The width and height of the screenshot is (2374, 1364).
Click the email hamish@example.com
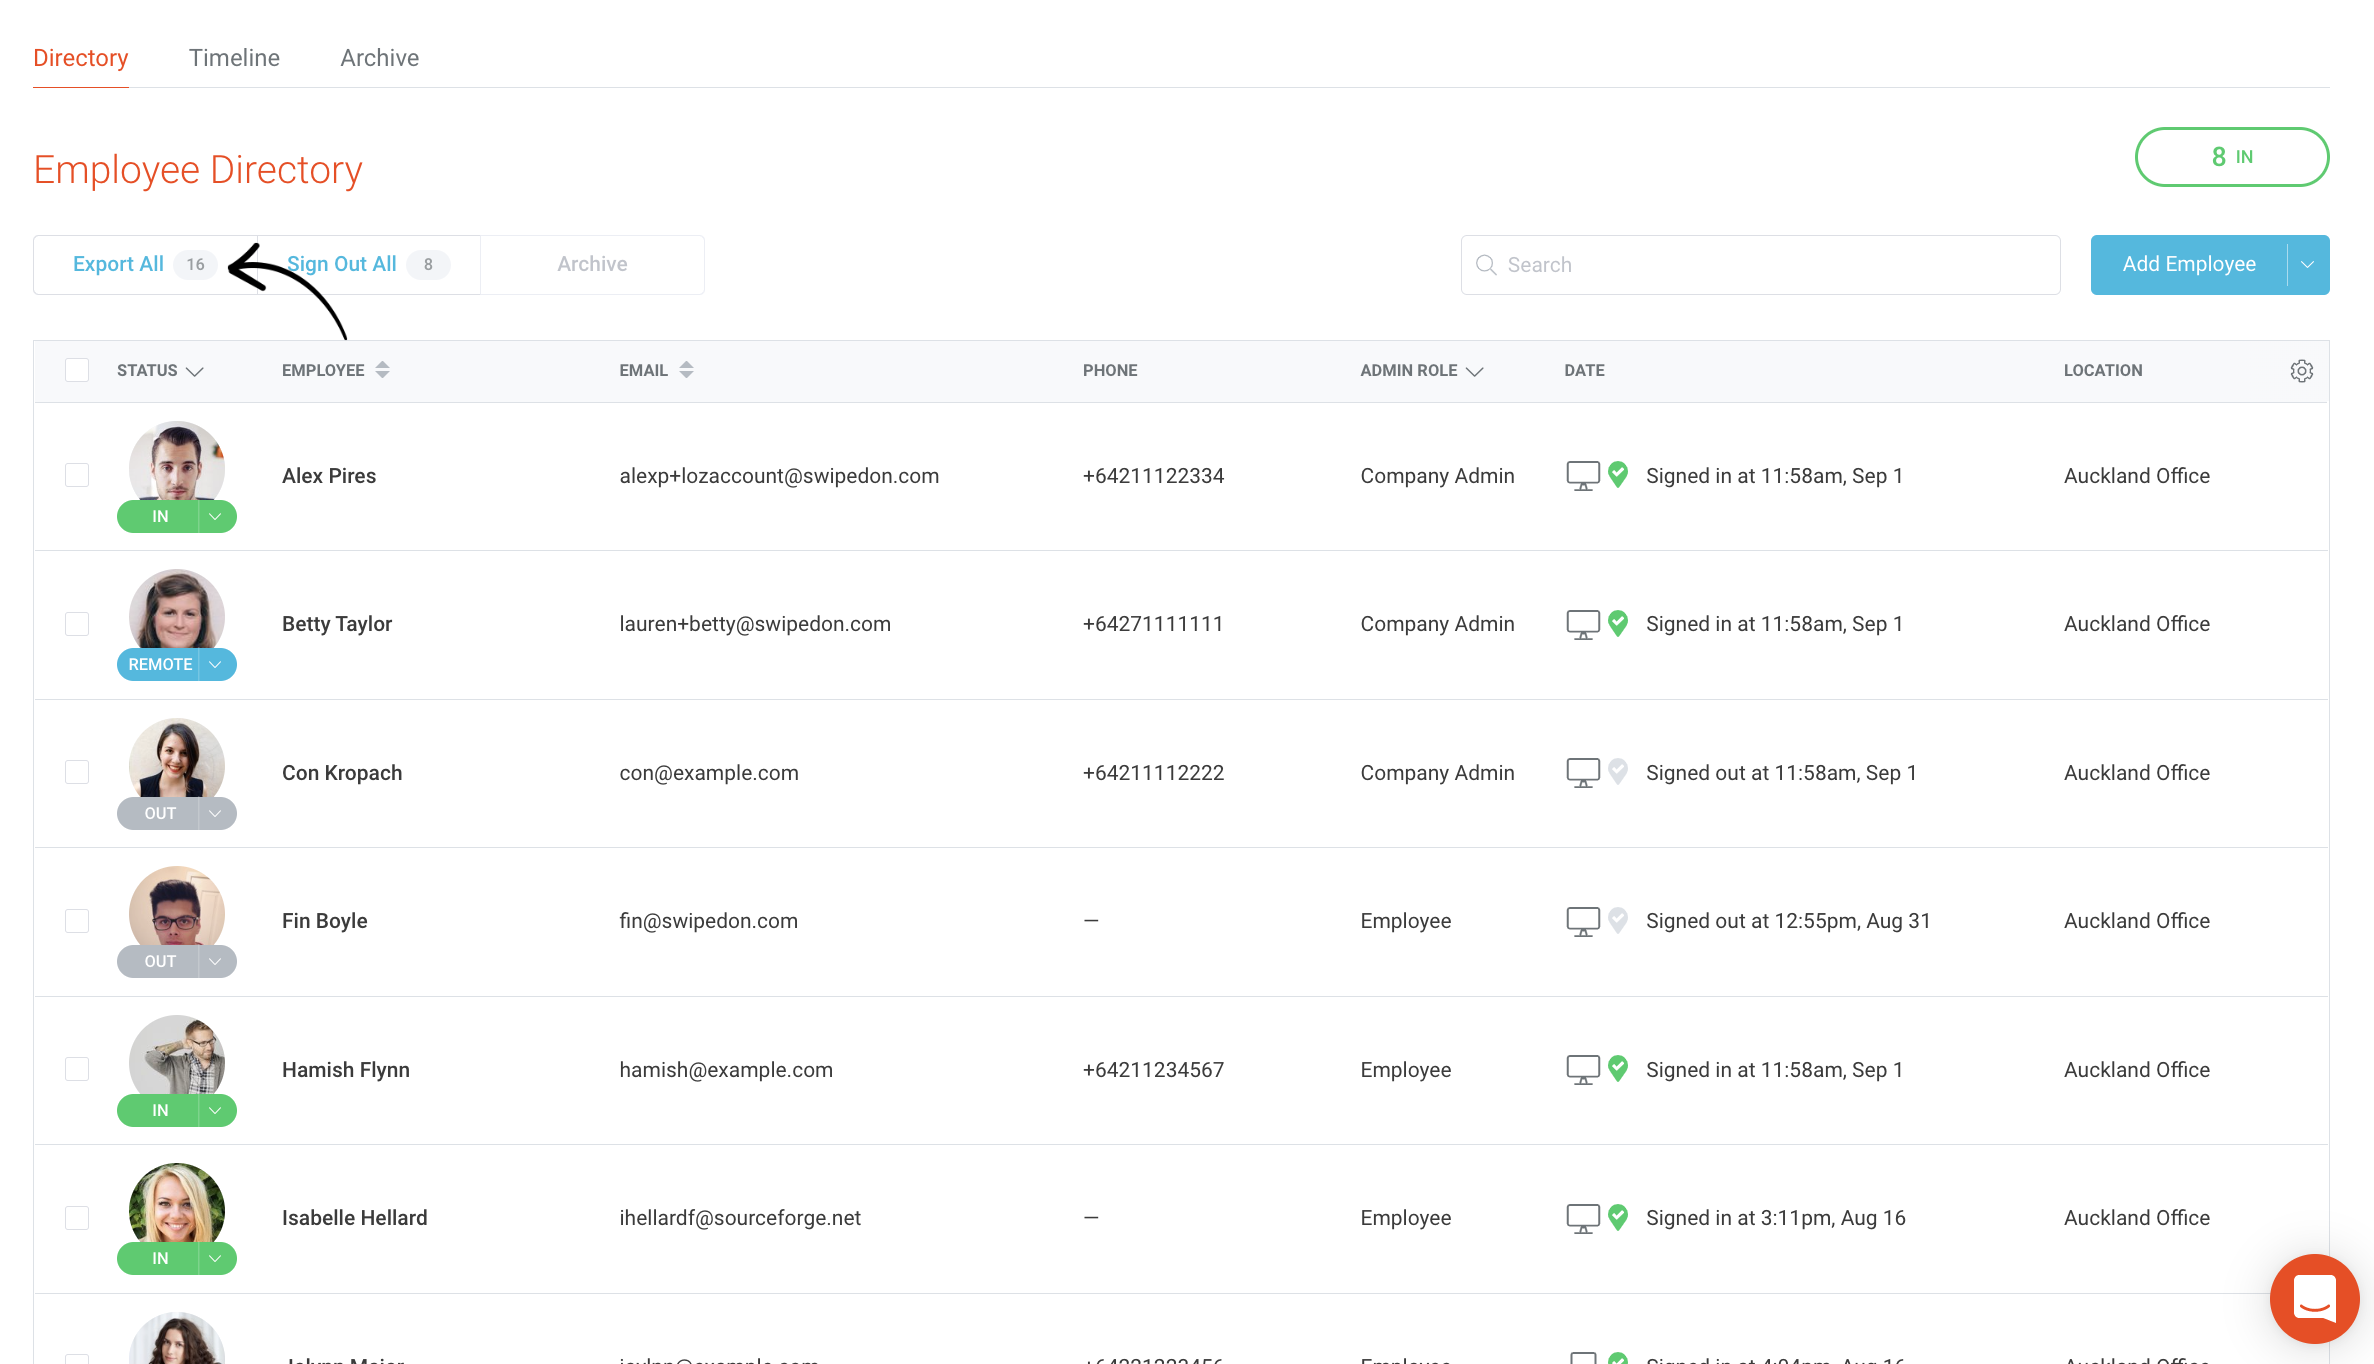coord(726,1070)
